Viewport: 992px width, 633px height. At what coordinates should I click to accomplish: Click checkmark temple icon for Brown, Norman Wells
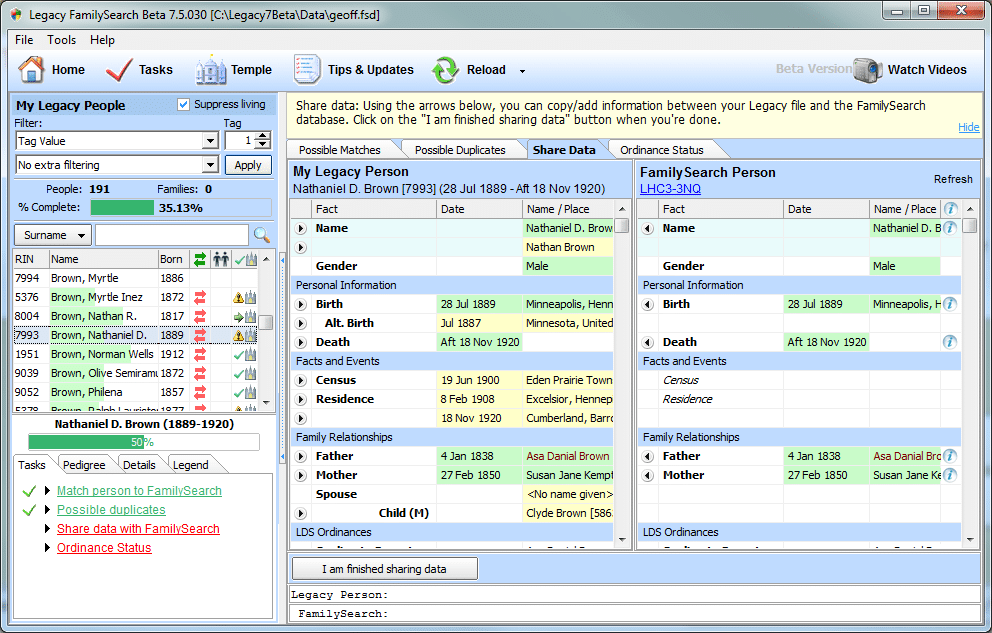pyautogui.click(x=245, y=354)
